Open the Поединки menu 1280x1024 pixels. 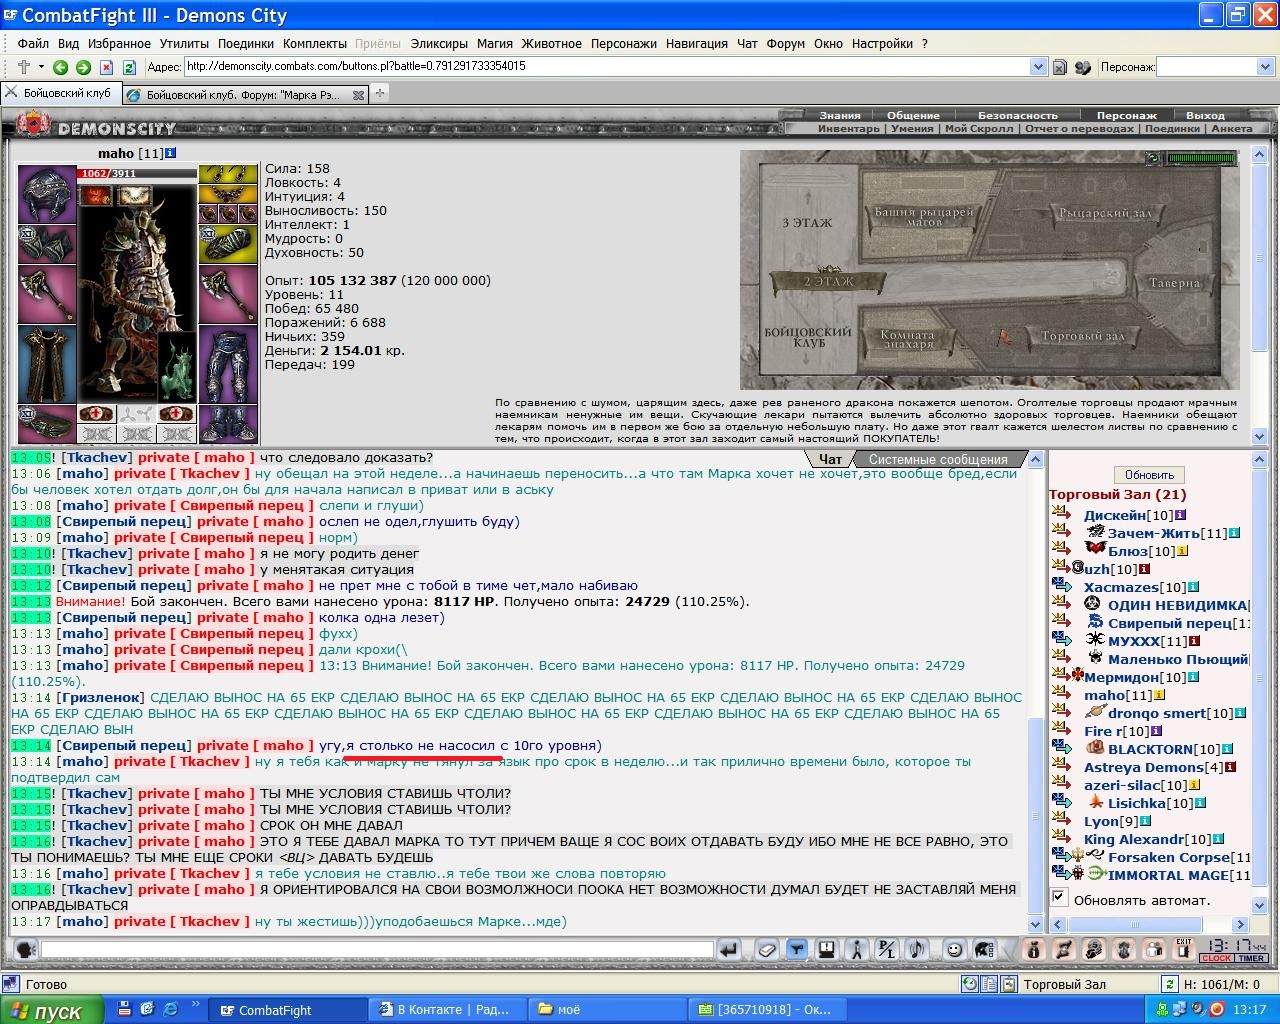pyautogui.click(x=246, y=43)
